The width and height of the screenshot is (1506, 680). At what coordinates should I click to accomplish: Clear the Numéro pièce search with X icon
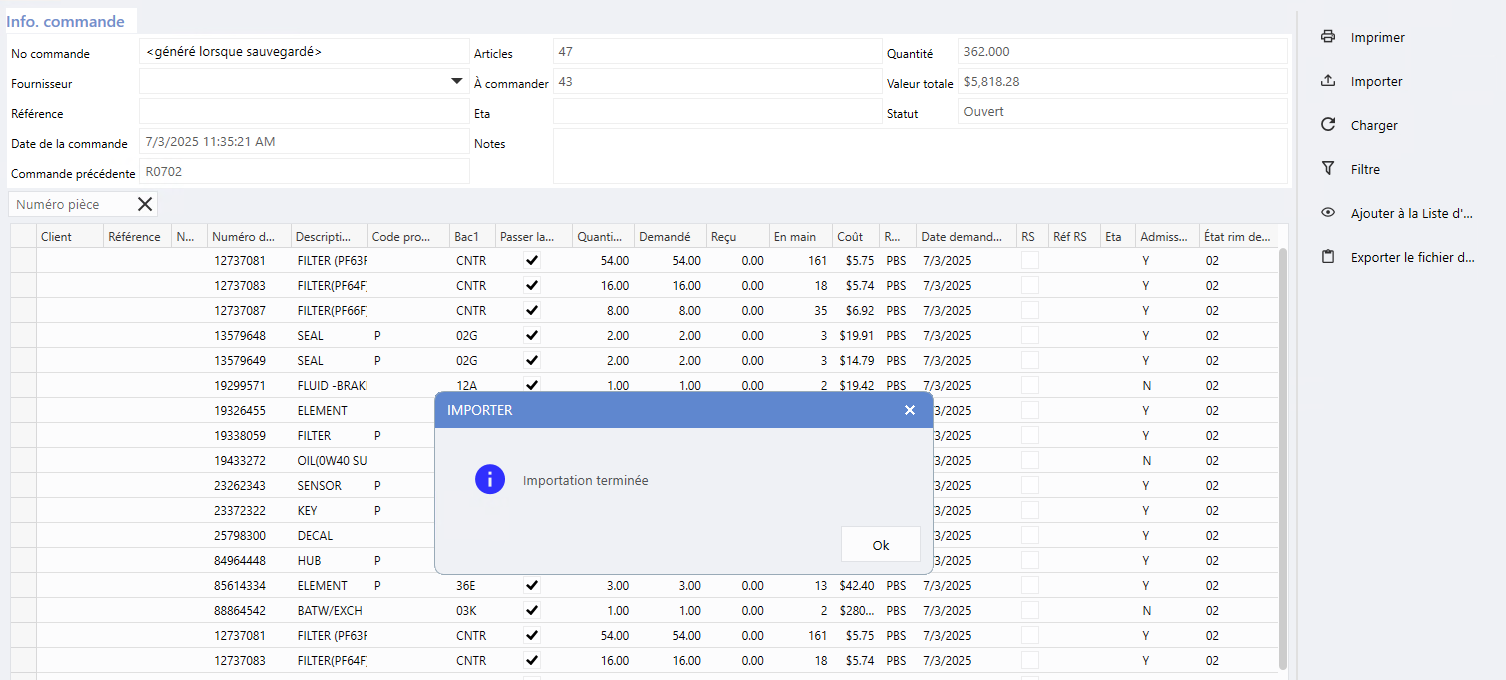tap(145, 205)
